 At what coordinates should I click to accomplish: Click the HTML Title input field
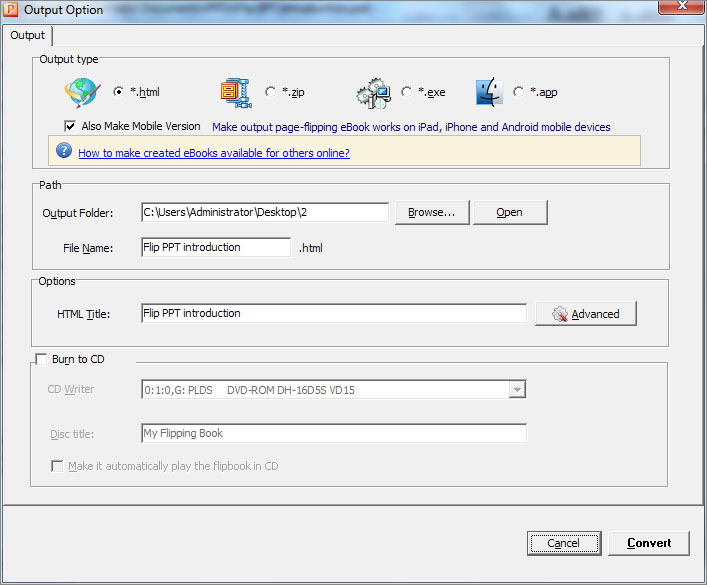click(334, 313)
